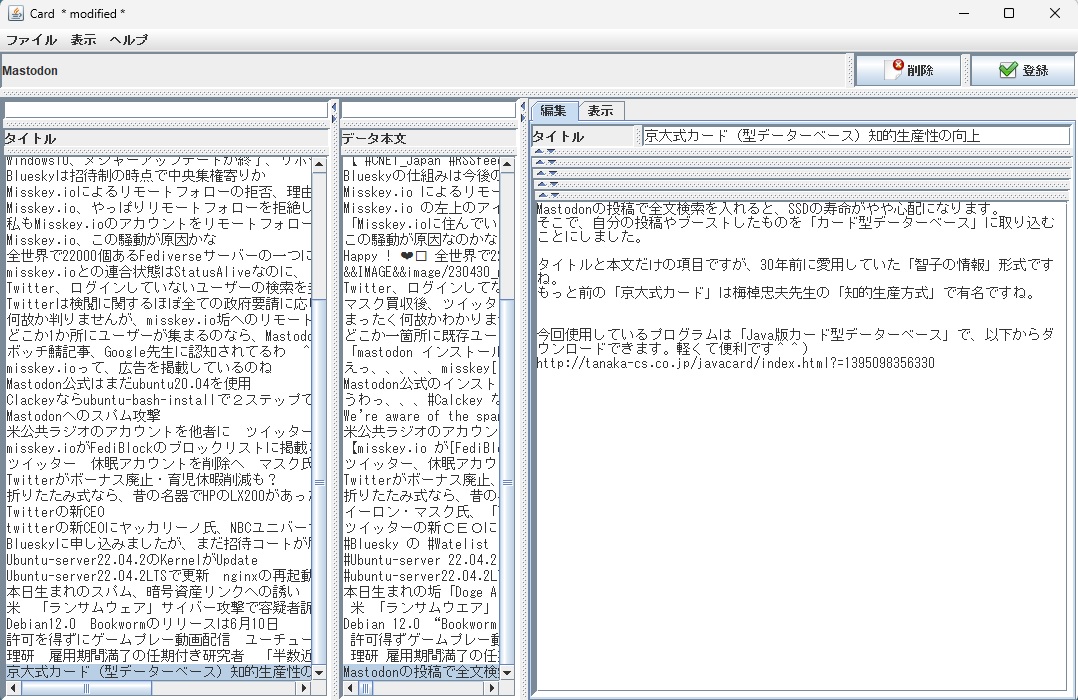Expand title list using right arrow on first divider
The width and height of the screenshot is (1078, 700).
point(333,118)
